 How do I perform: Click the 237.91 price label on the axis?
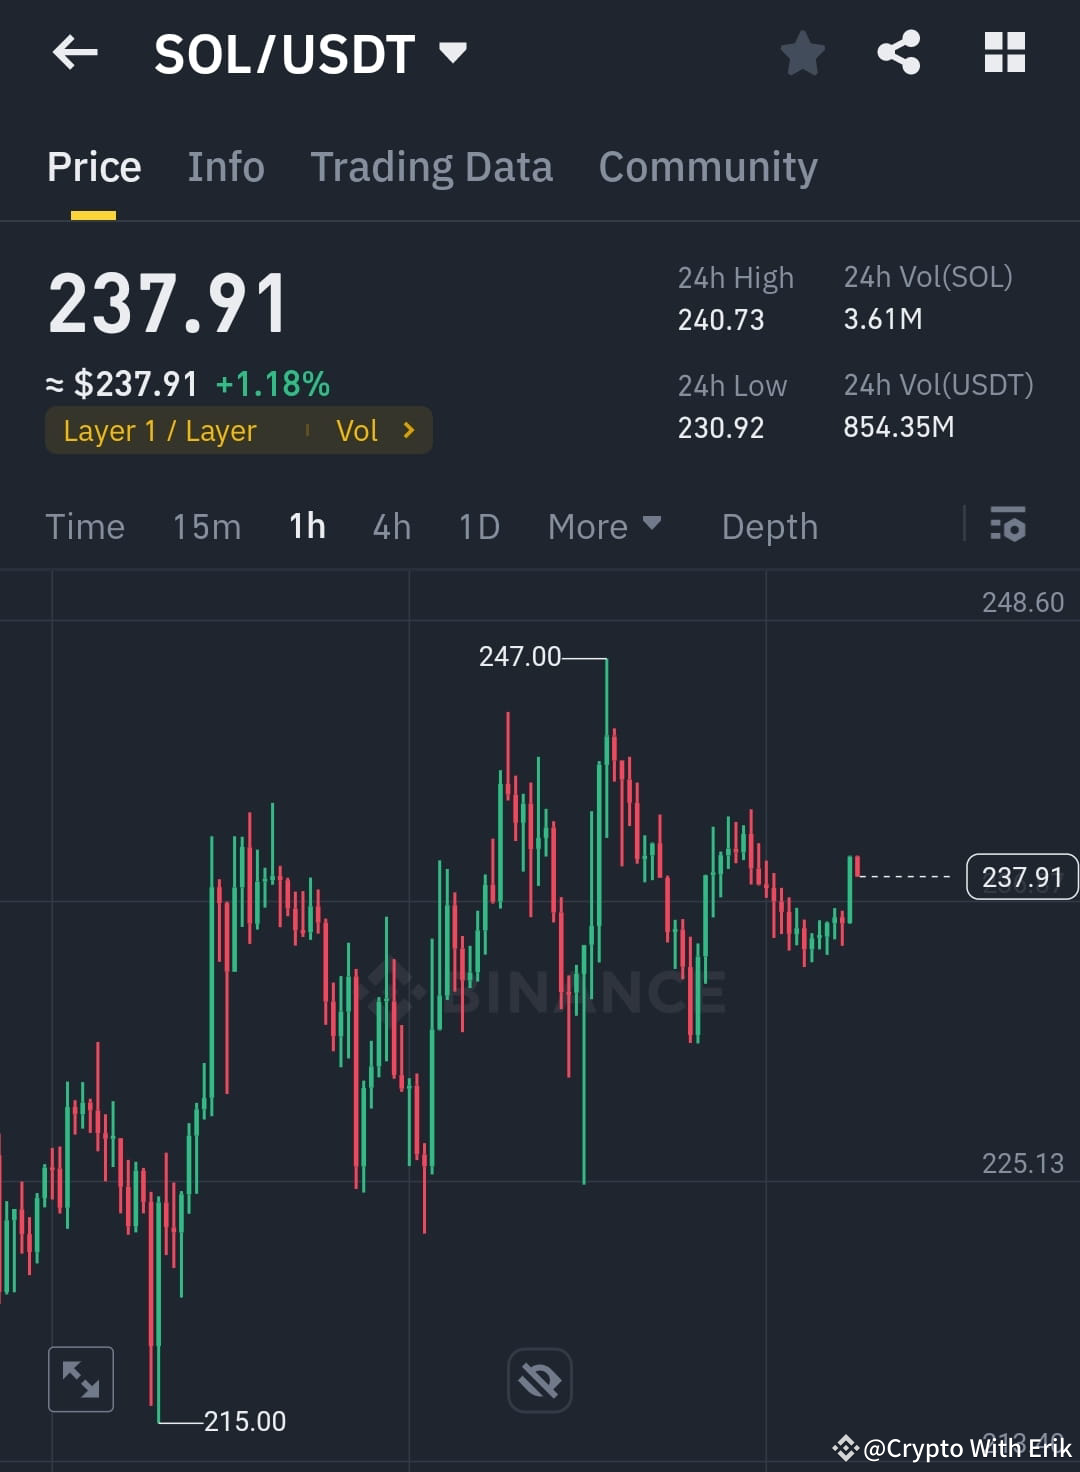pyautogui.click(x=1021, y=877)
